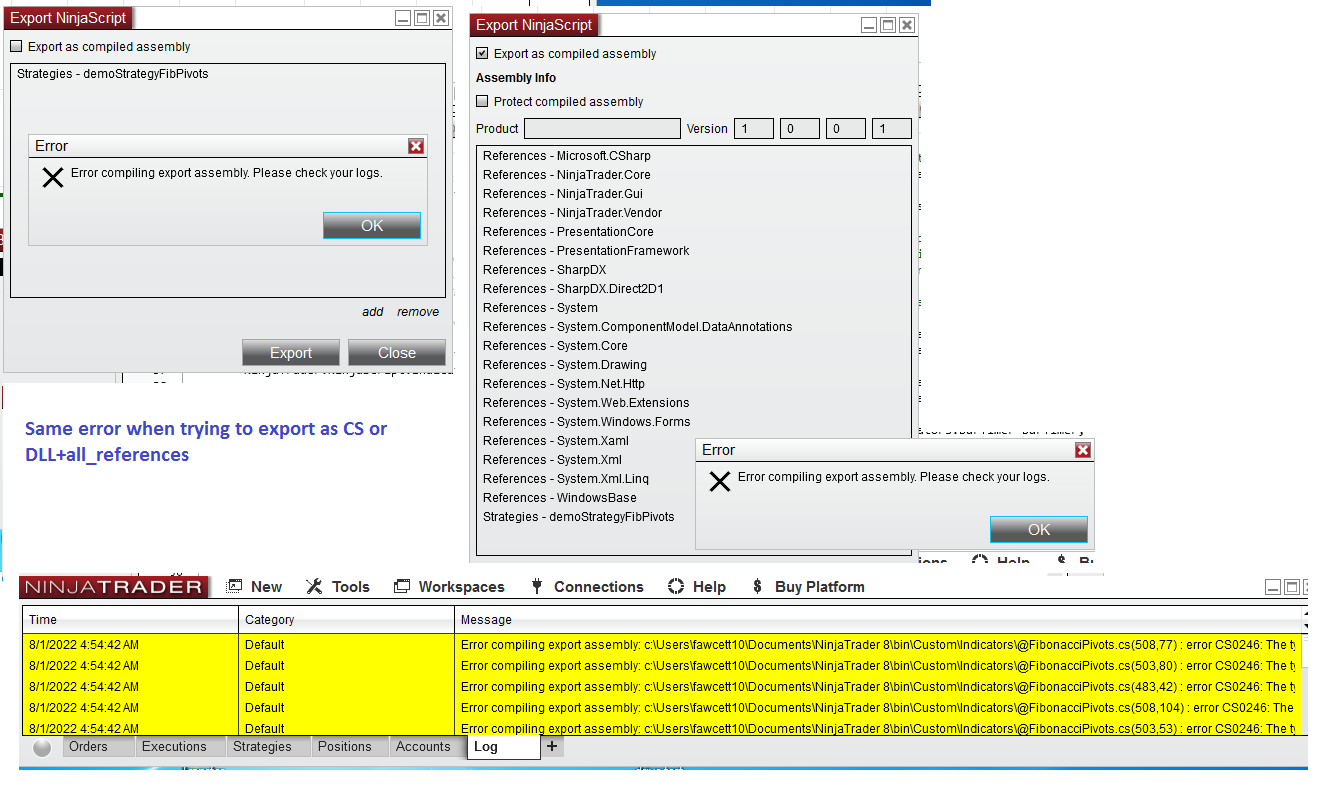Click OK in the Error dialog over the references list
The width and height of the screenshot is (1326, 786).
pos(1039,530)
